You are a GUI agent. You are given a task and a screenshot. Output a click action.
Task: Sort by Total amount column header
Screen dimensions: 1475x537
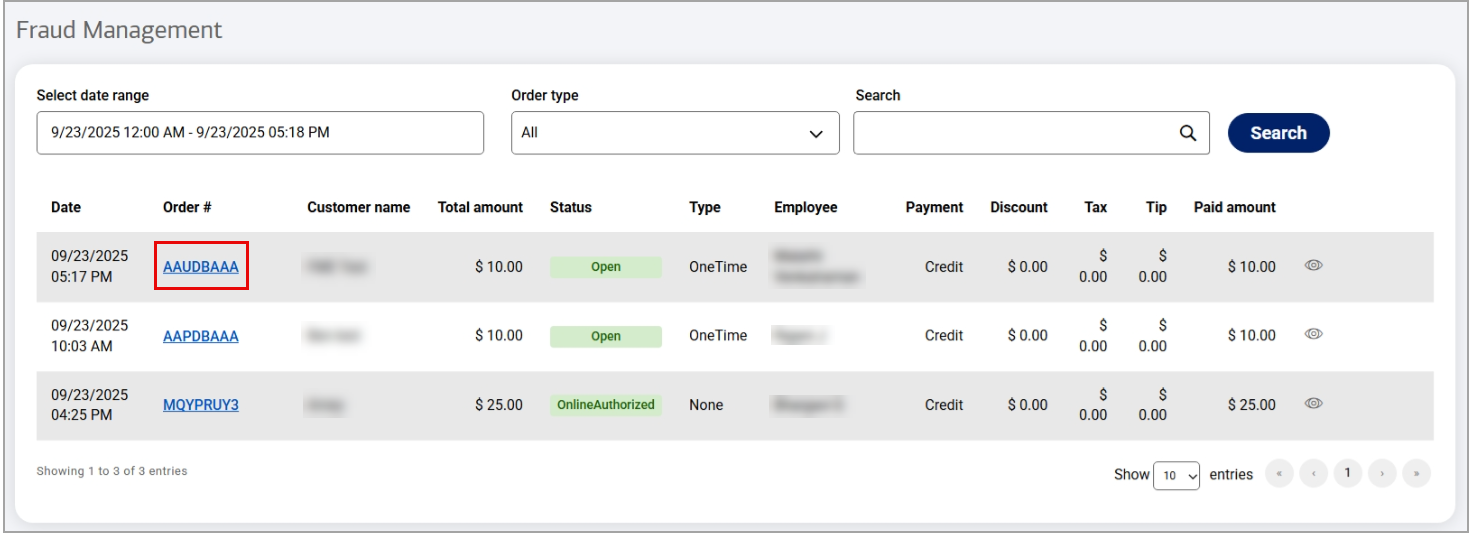[480, 207]
